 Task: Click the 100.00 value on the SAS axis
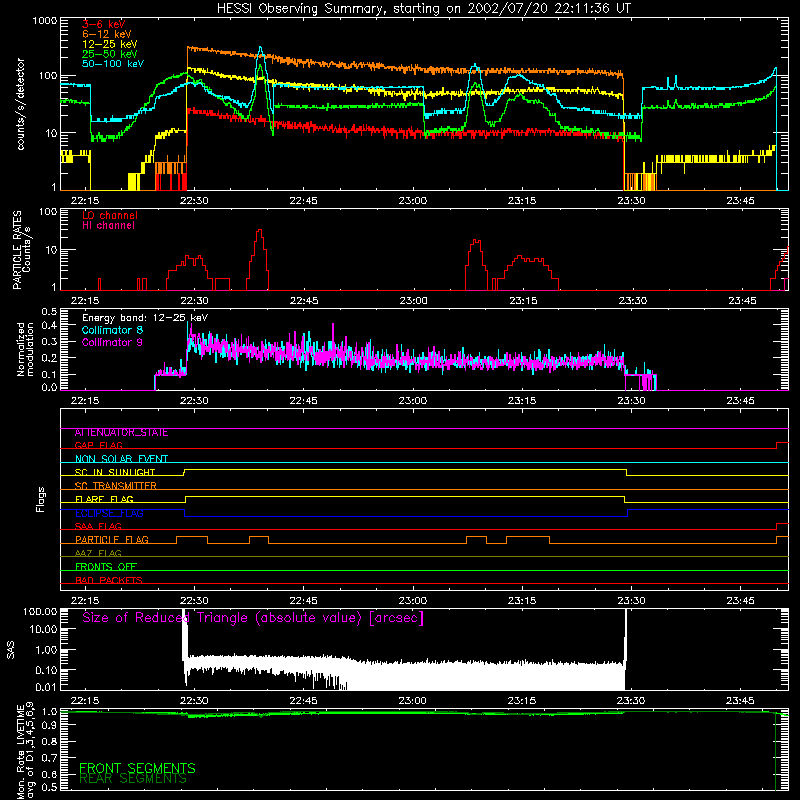click(40, 611)
